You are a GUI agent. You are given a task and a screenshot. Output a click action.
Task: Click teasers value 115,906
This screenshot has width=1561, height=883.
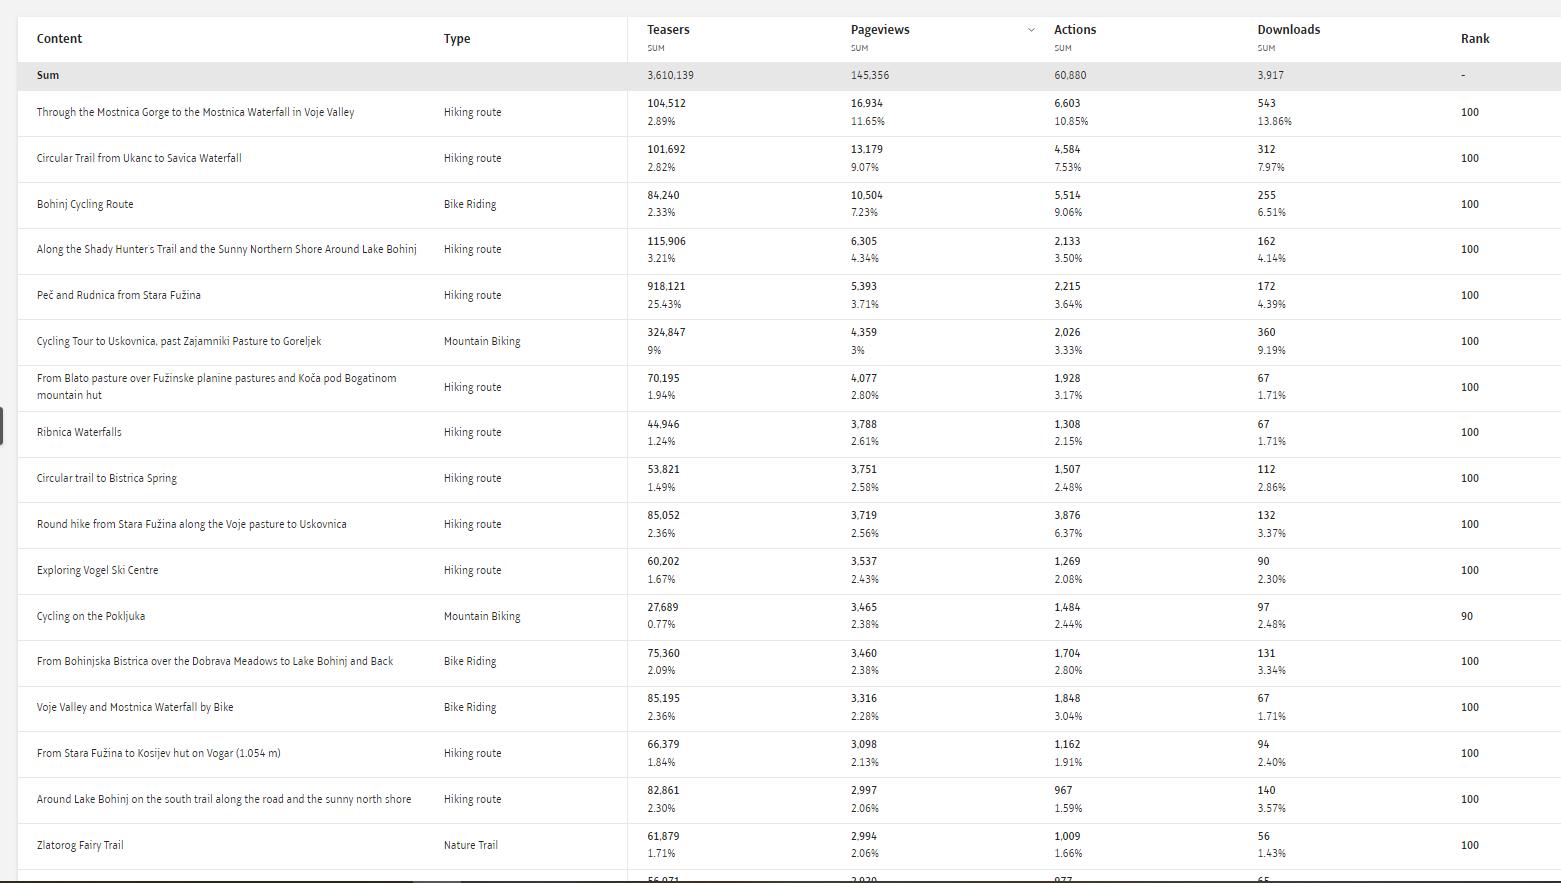pyautogui.click(x=666, y=241)
